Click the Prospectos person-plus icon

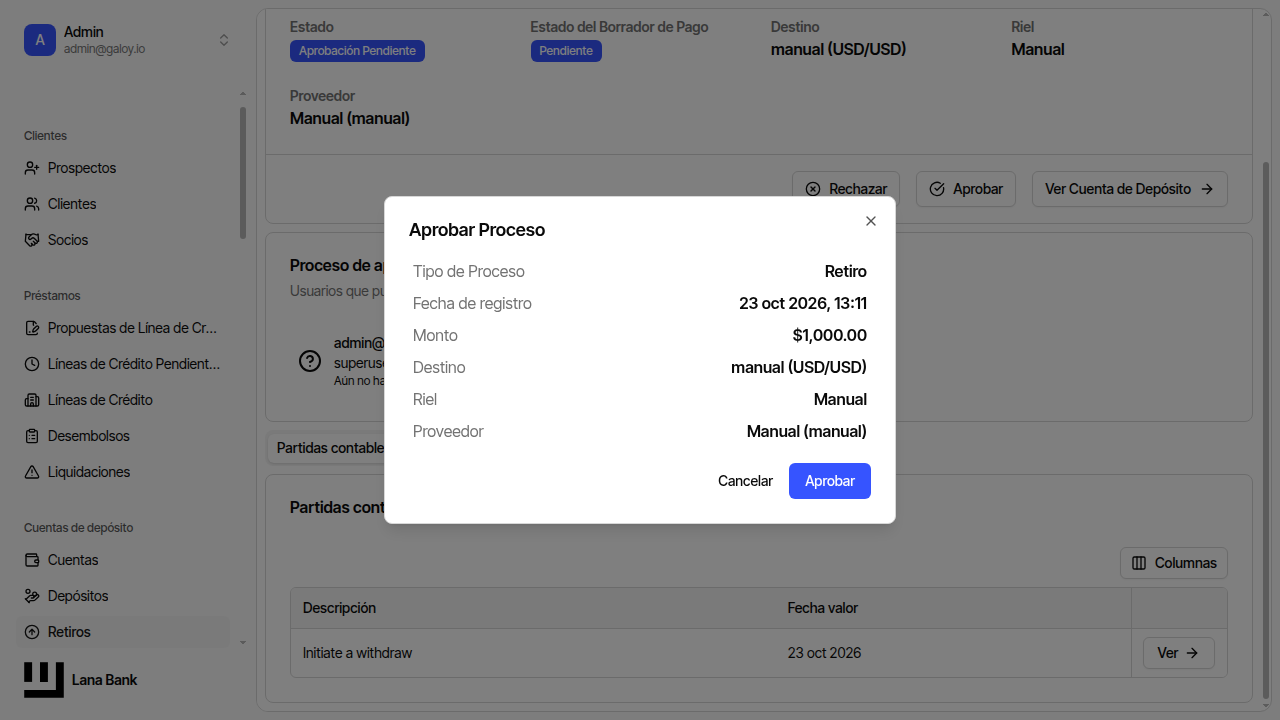pyautogui.click(x=32, y=168)
